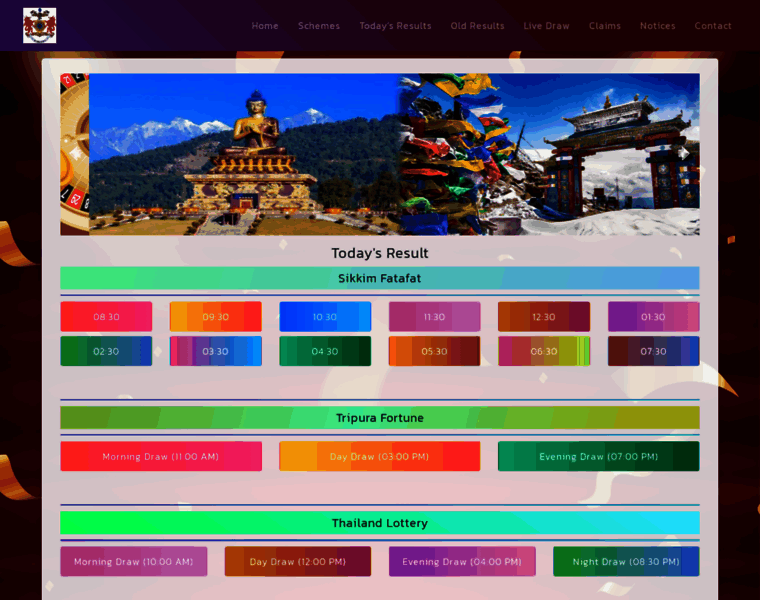Select Sikkim Fatafat 11:30 result
The width and height of the screenshot is (760, 600).
[435, 316]
